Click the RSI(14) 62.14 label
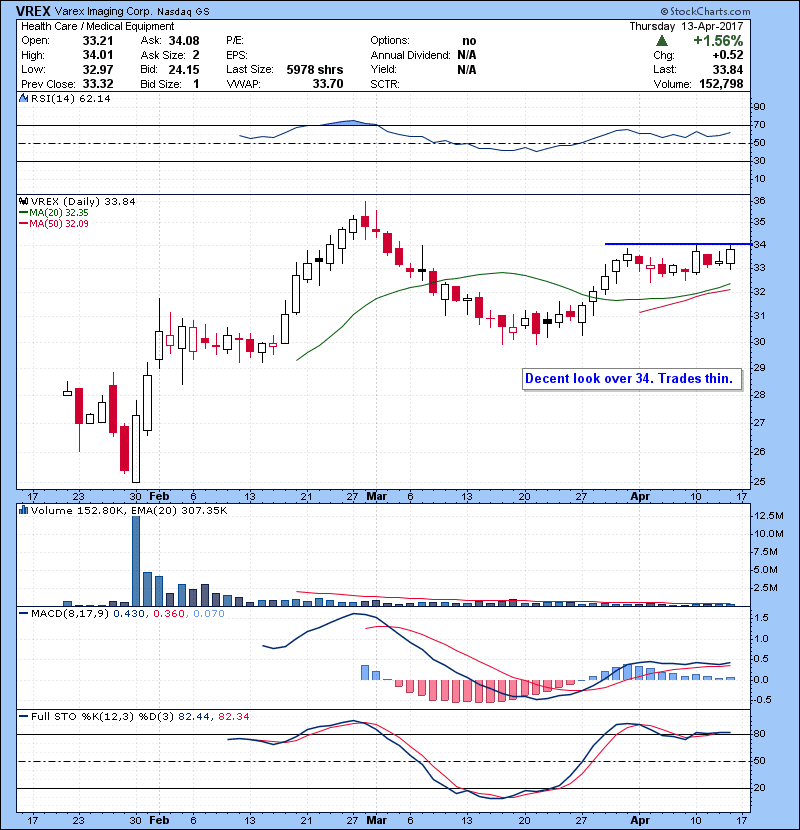This screenshot has width=800, height=830. coord(70,98)
